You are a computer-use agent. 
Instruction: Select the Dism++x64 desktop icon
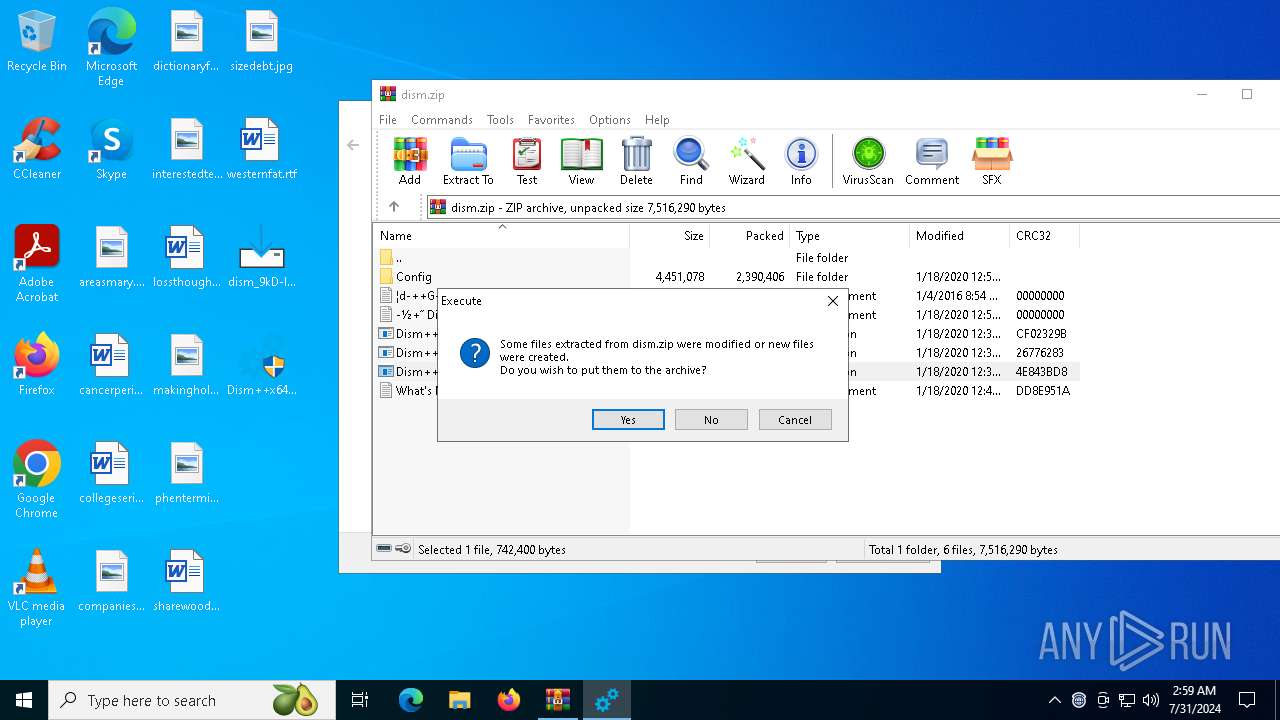(261, 366)
